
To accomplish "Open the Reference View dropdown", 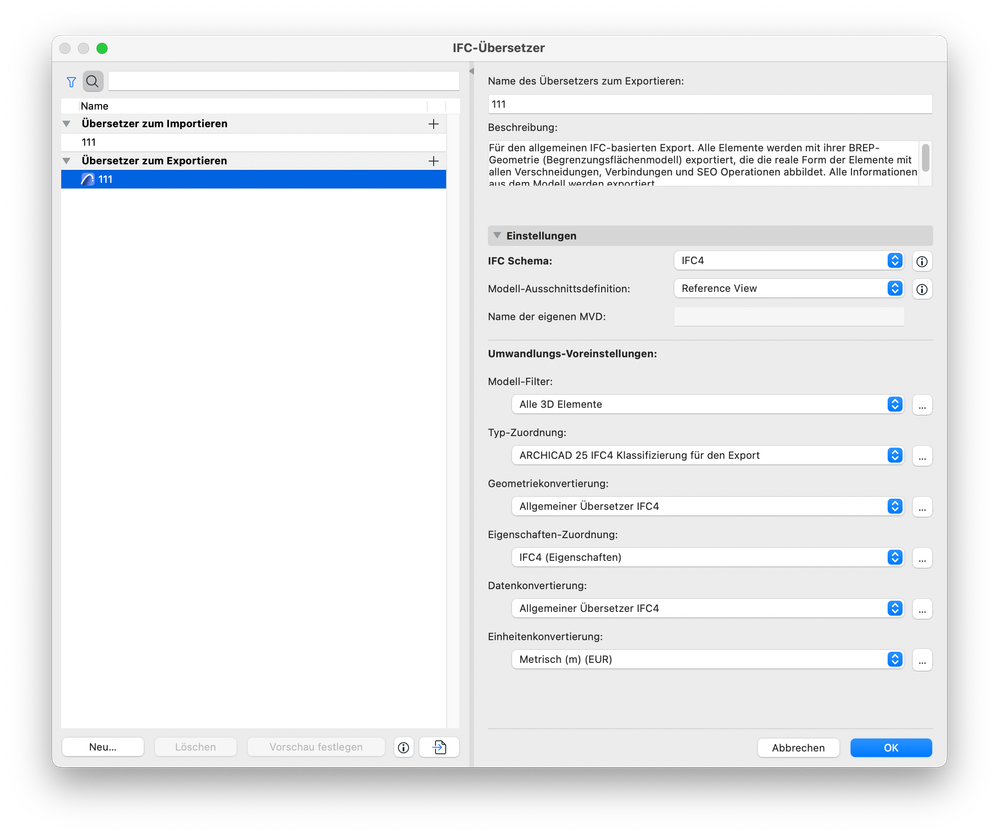I will tap(789, 289).
